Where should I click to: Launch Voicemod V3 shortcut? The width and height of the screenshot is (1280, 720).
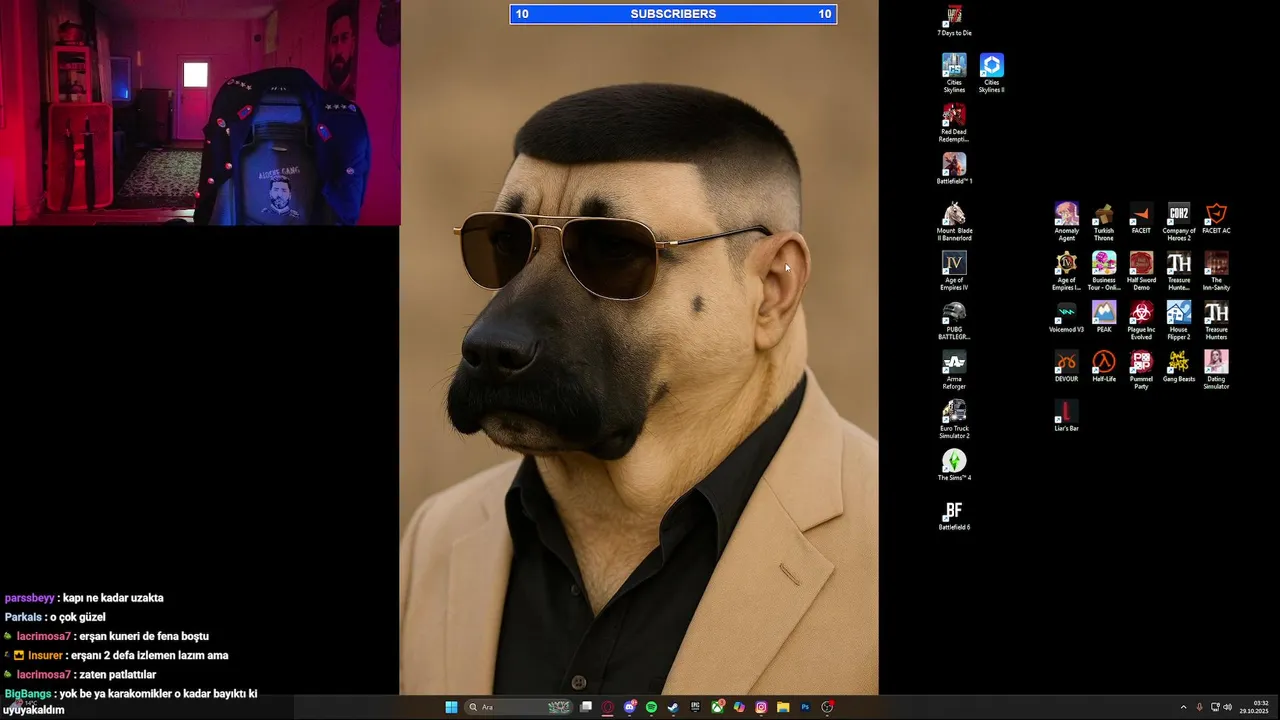(x=1066, y=316)
